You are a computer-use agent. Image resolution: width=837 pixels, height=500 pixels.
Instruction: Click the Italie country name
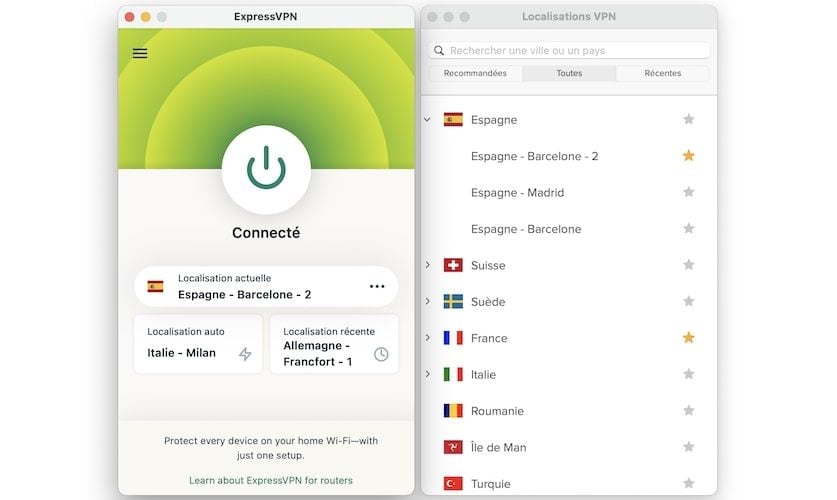tap(483, 375)
